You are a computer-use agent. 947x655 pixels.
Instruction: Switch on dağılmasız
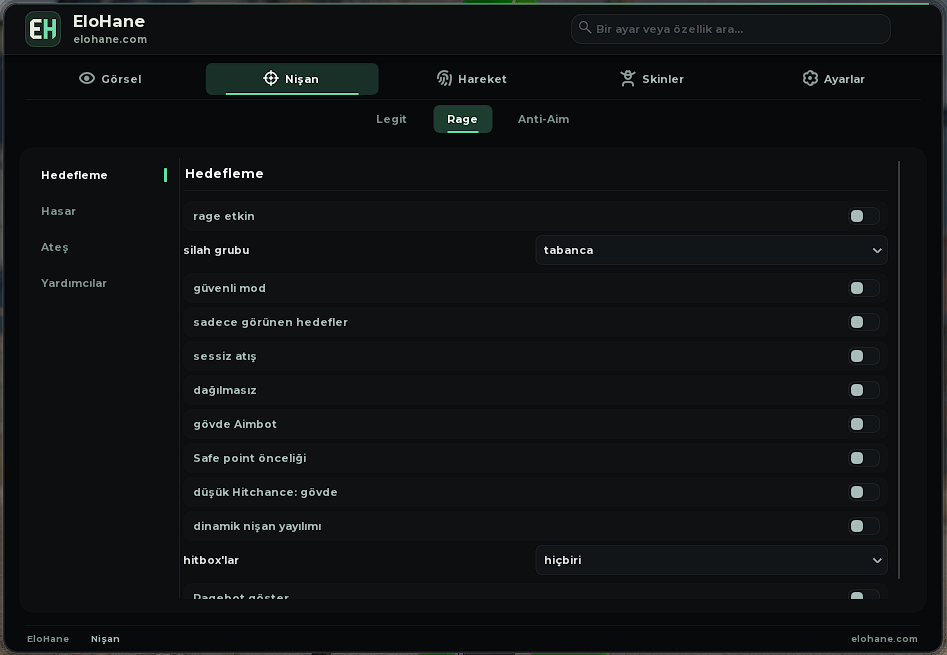click(864, 390)
